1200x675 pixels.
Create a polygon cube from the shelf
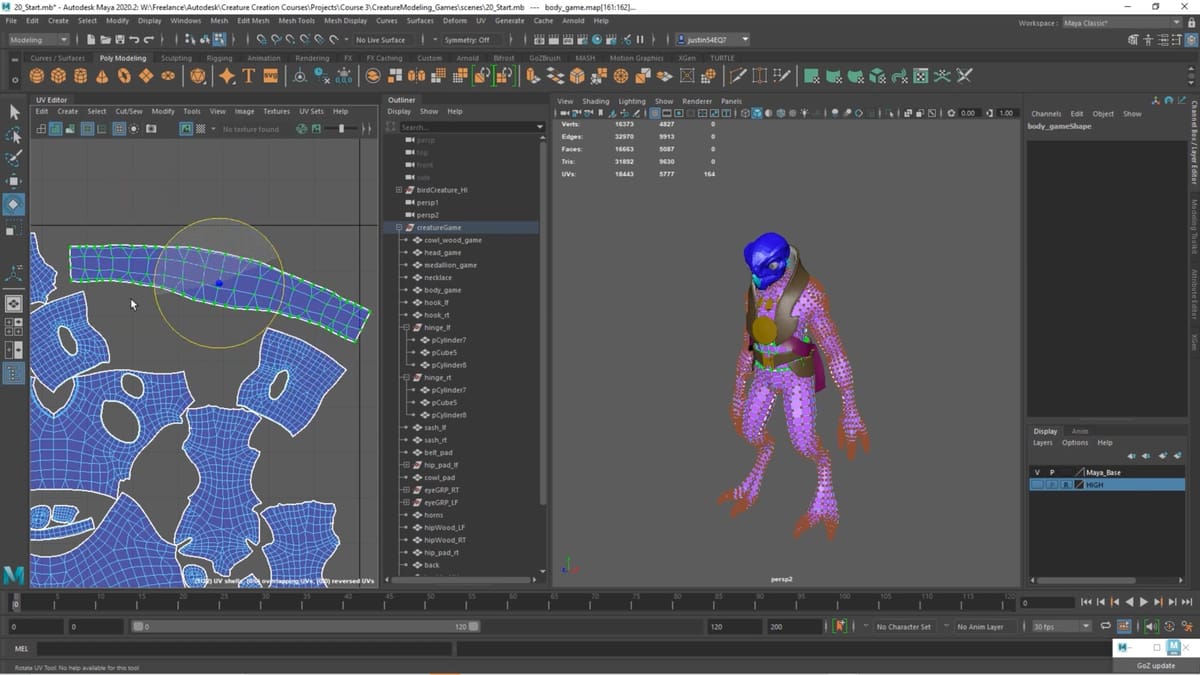pyautogui.click(x=58, y=76)
